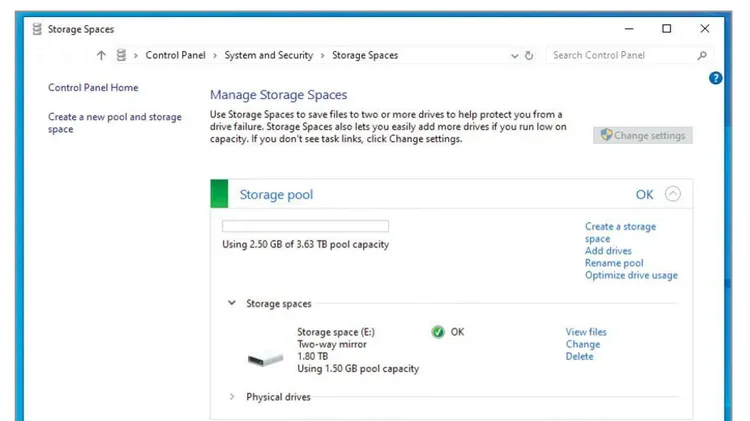Image resolution: width=750 pixels, height=421 pixels.
Task: Expand the Physical drives section
Action: pyautogui.click(x=232, y=397)
